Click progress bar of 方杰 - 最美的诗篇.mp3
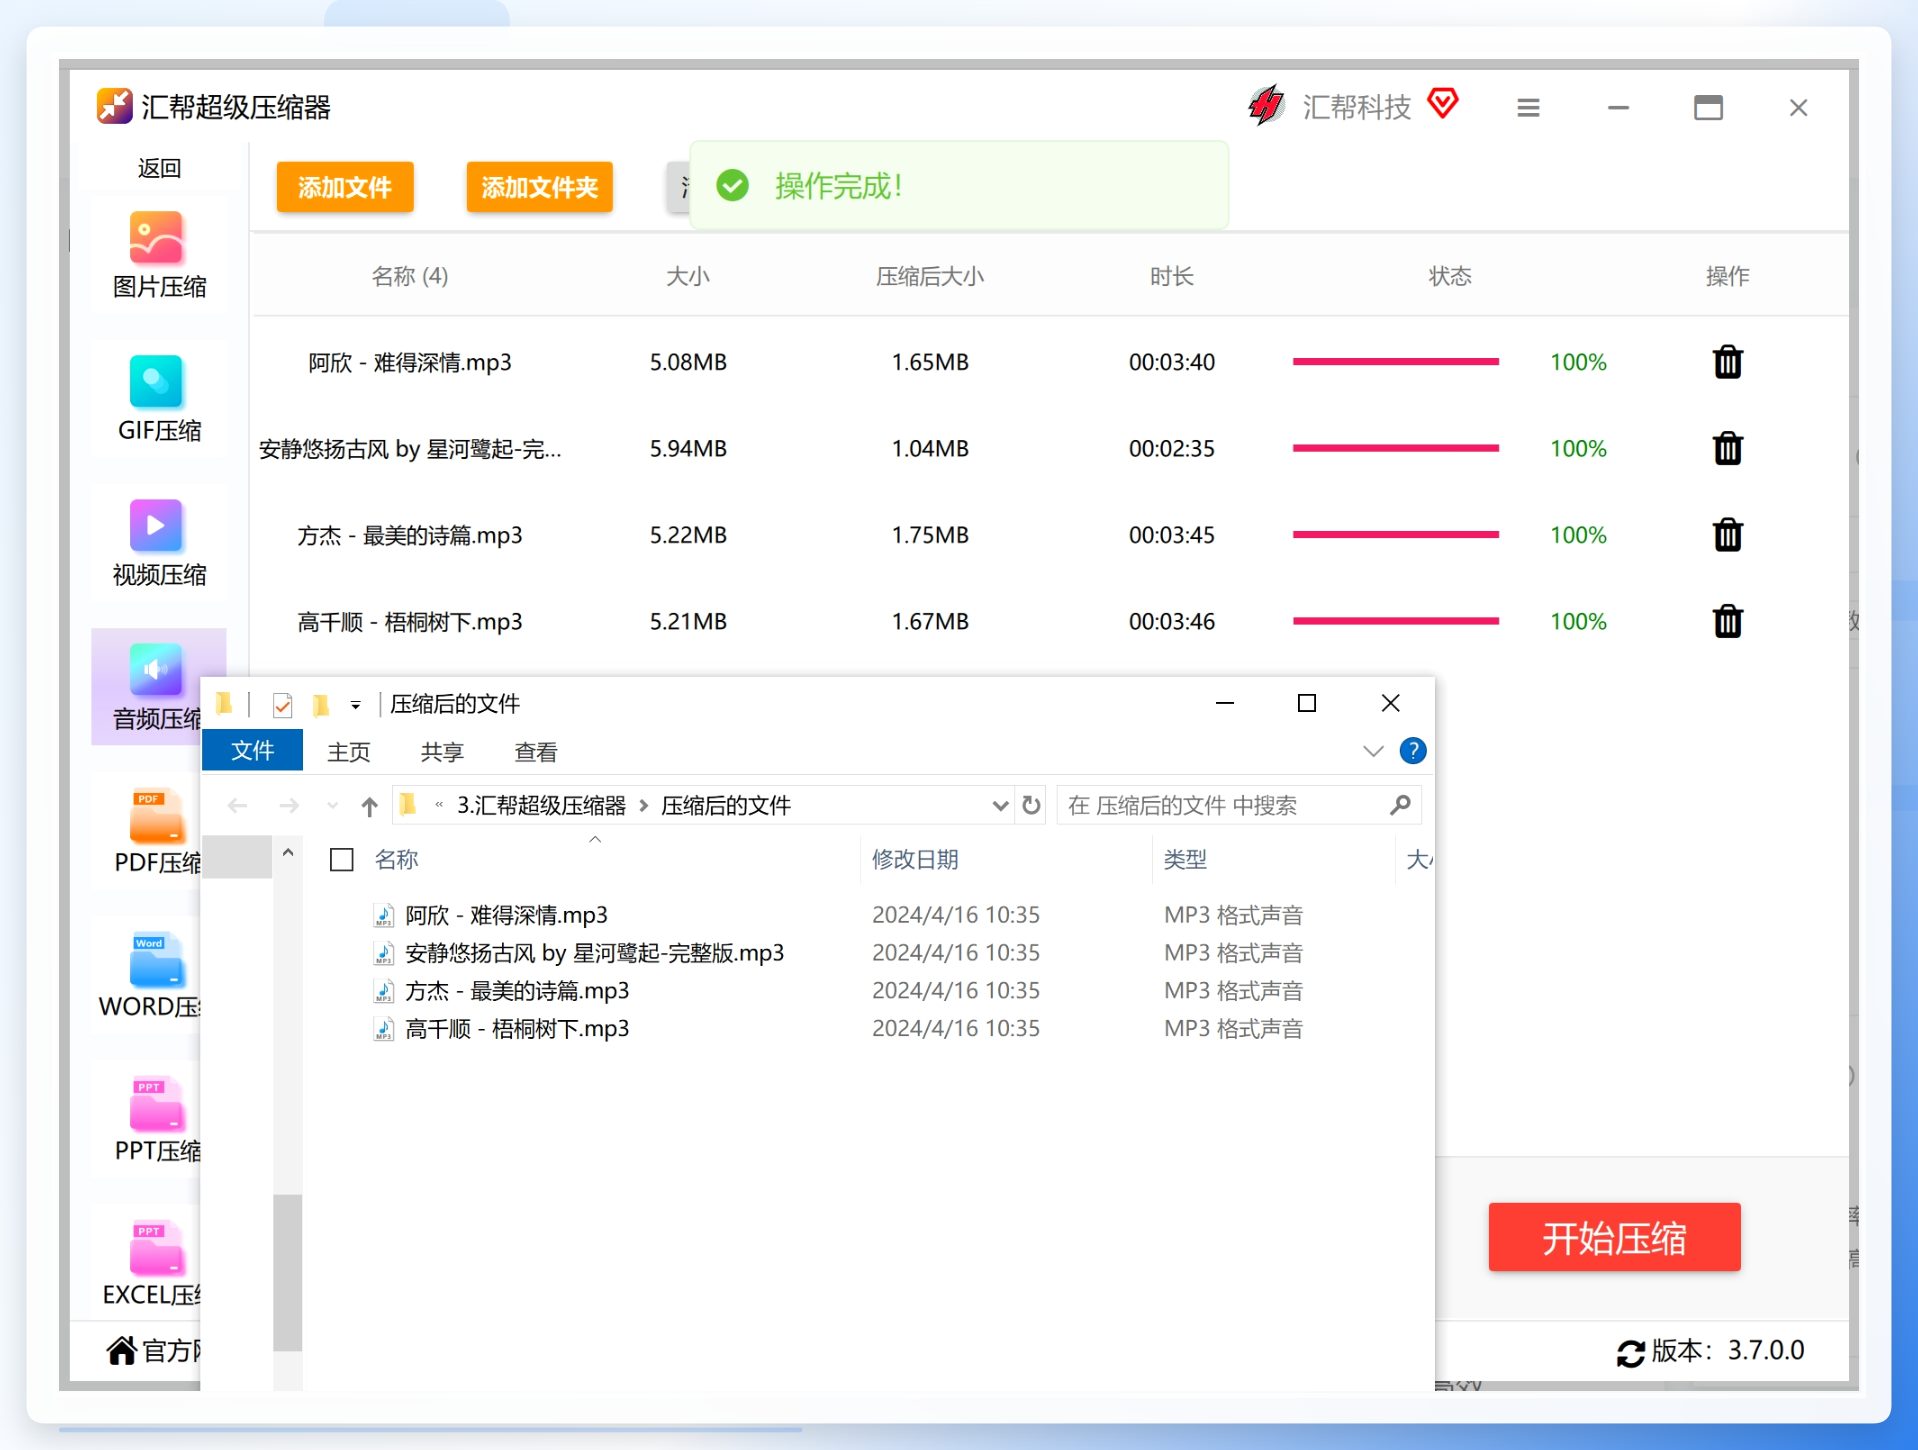Viewport: 1918px width, 1450px height. [1395, 535]
